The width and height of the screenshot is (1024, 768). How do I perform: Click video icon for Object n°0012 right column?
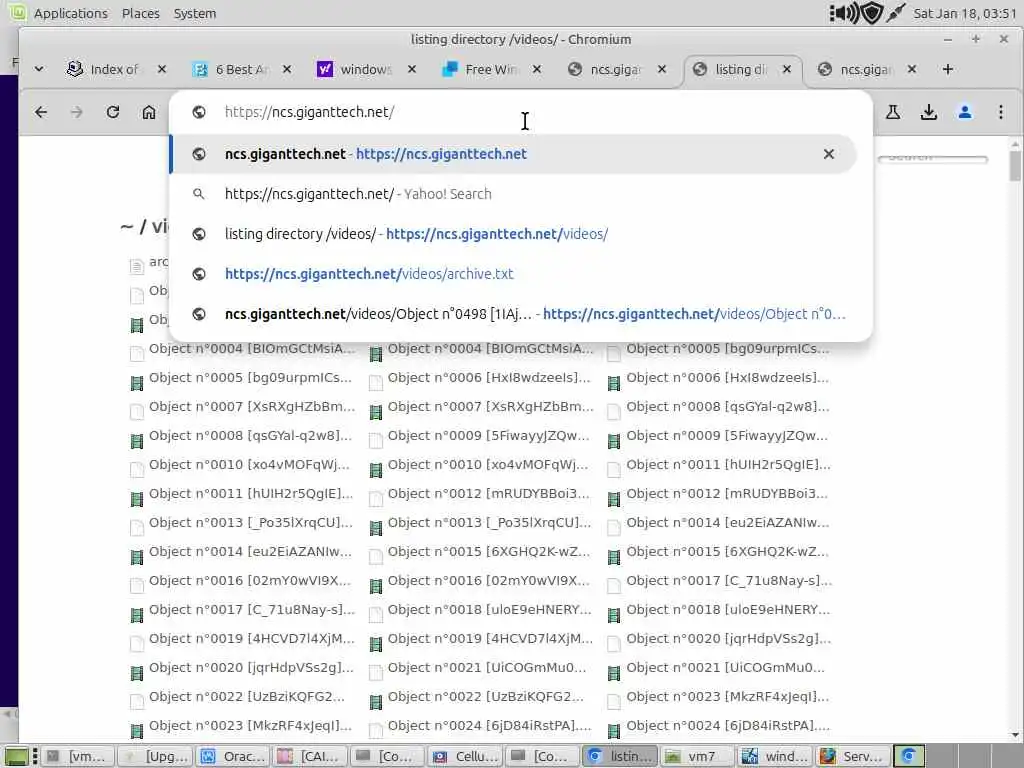[x=614, y=499]
